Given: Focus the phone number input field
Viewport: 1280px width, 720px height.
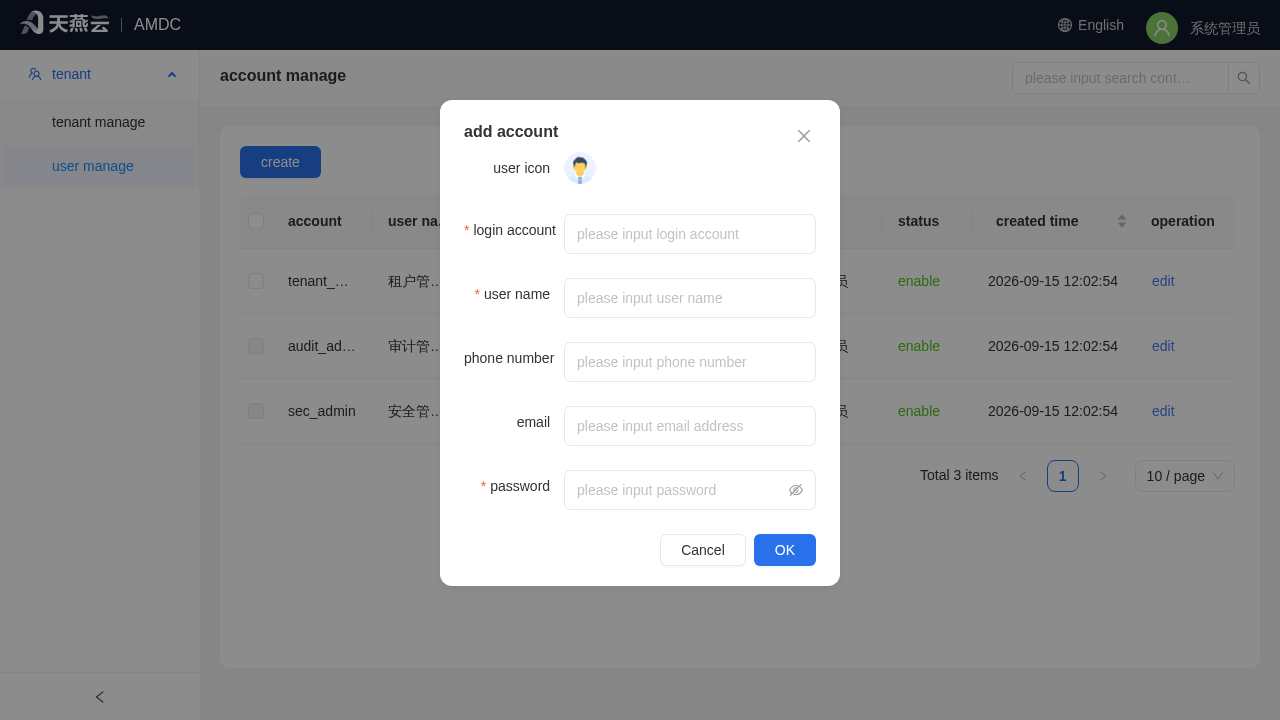Looking at the screenshot, I should (690, 362).
